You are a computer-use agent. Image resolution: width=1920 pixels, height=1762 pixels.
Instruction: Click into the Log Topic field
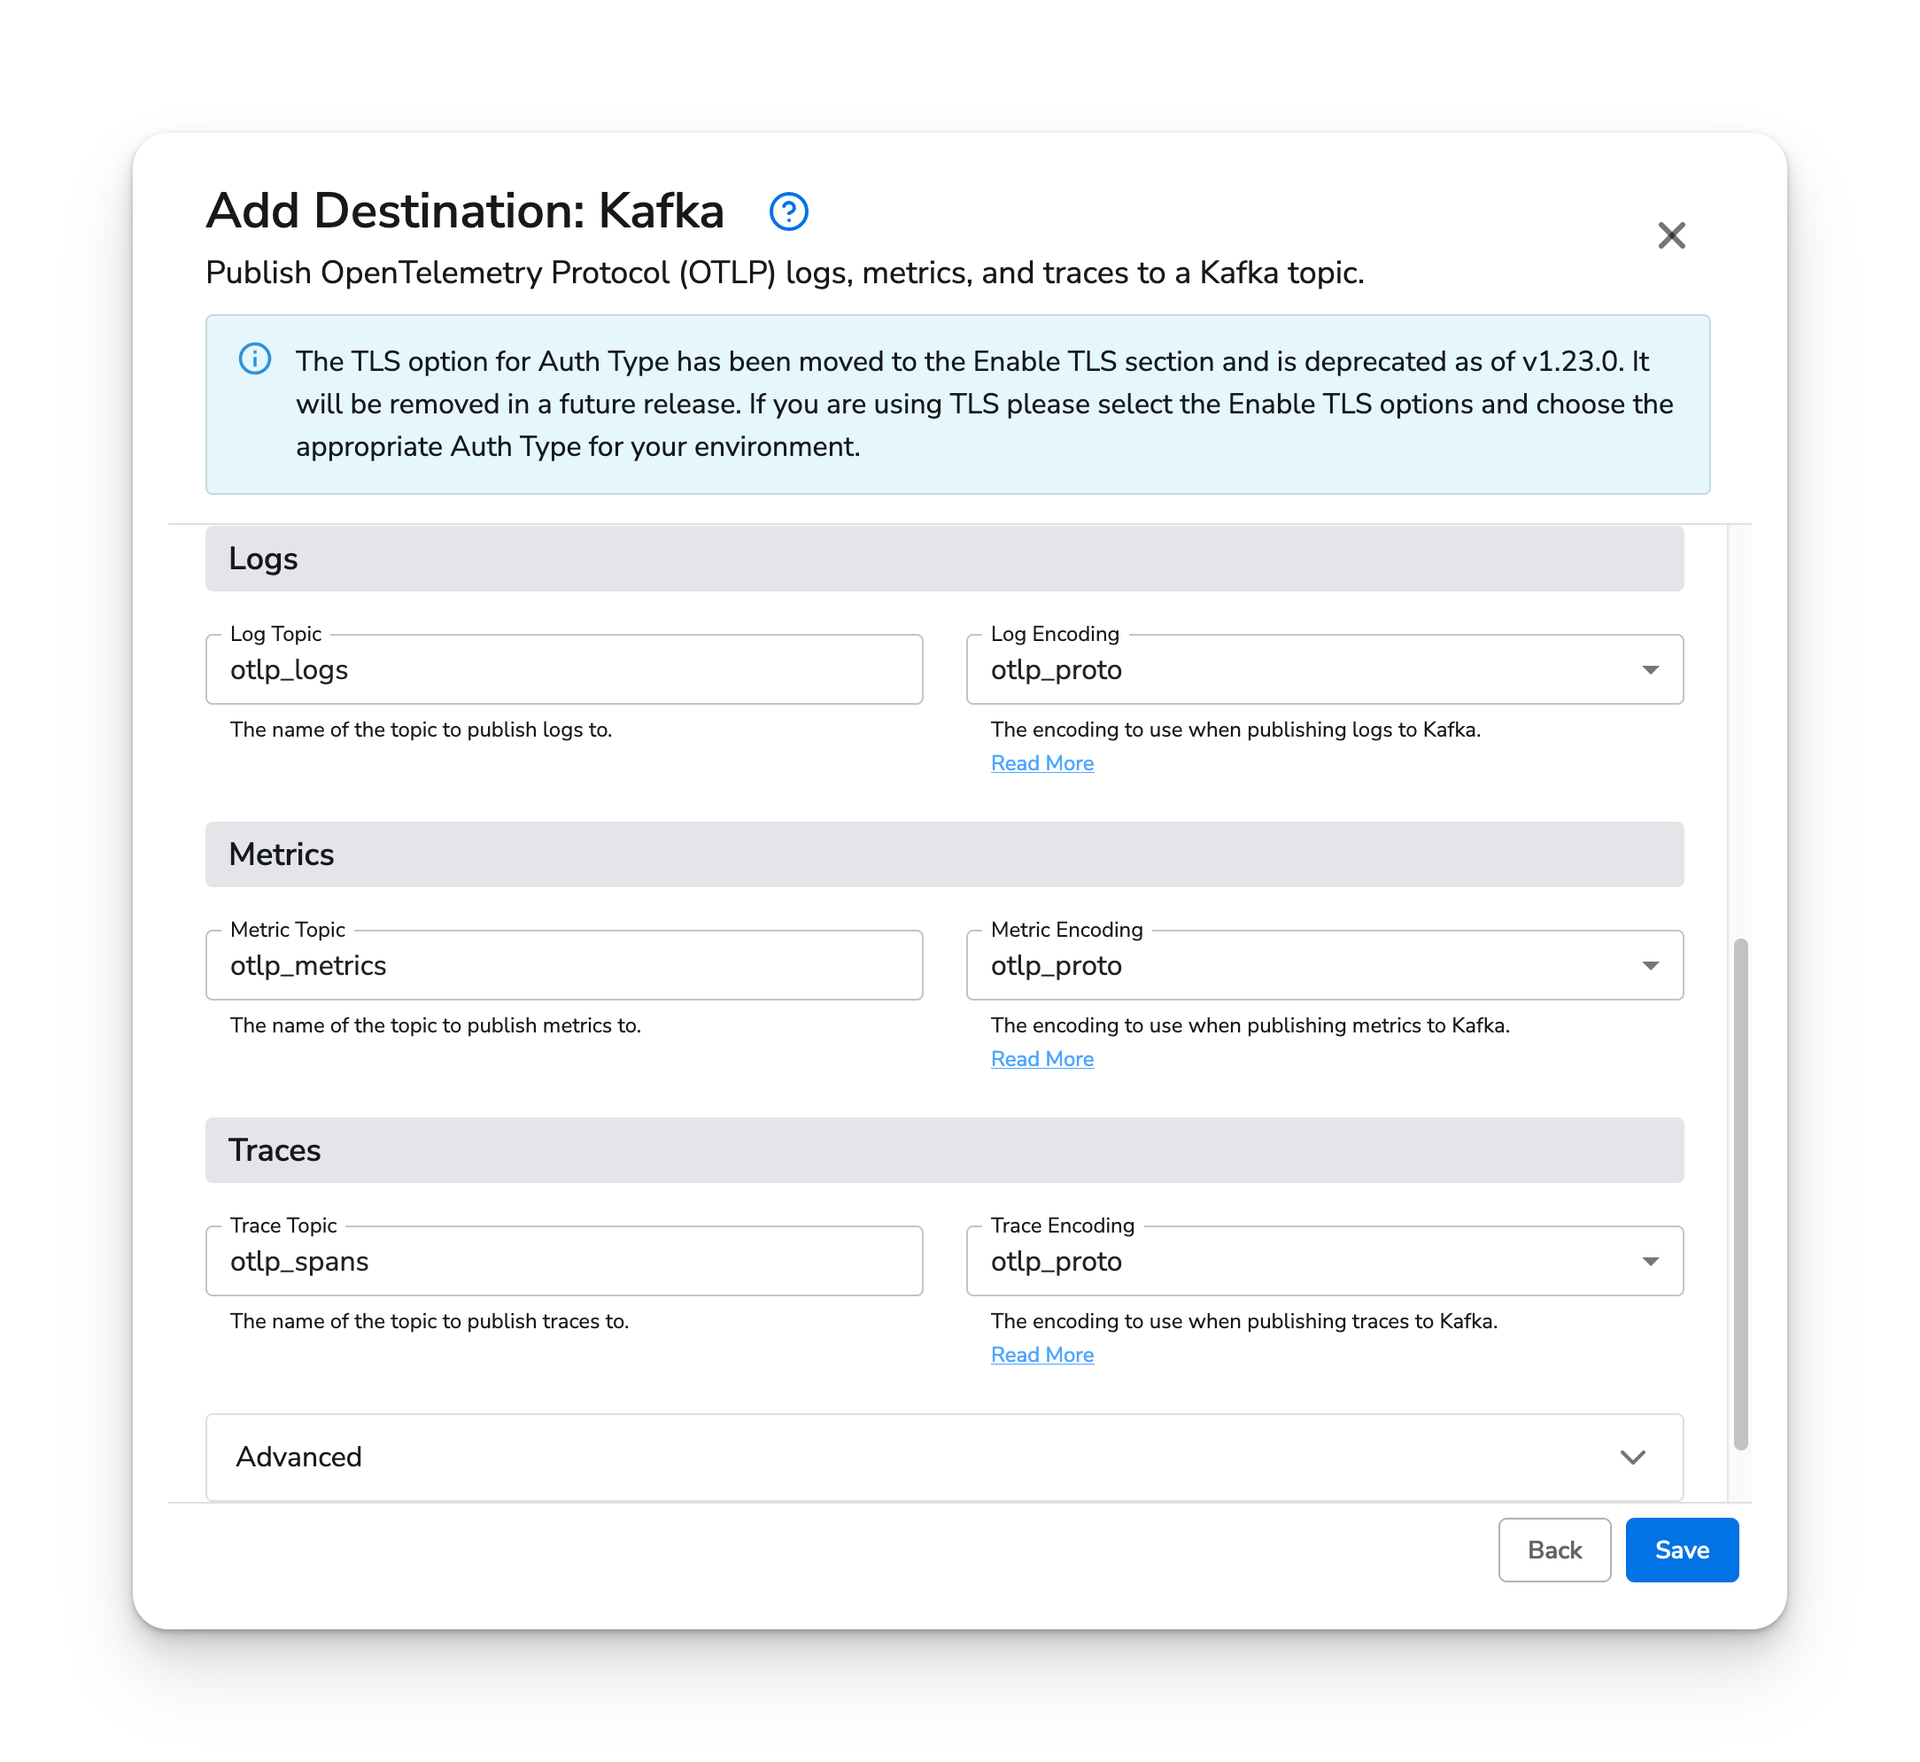564,669
